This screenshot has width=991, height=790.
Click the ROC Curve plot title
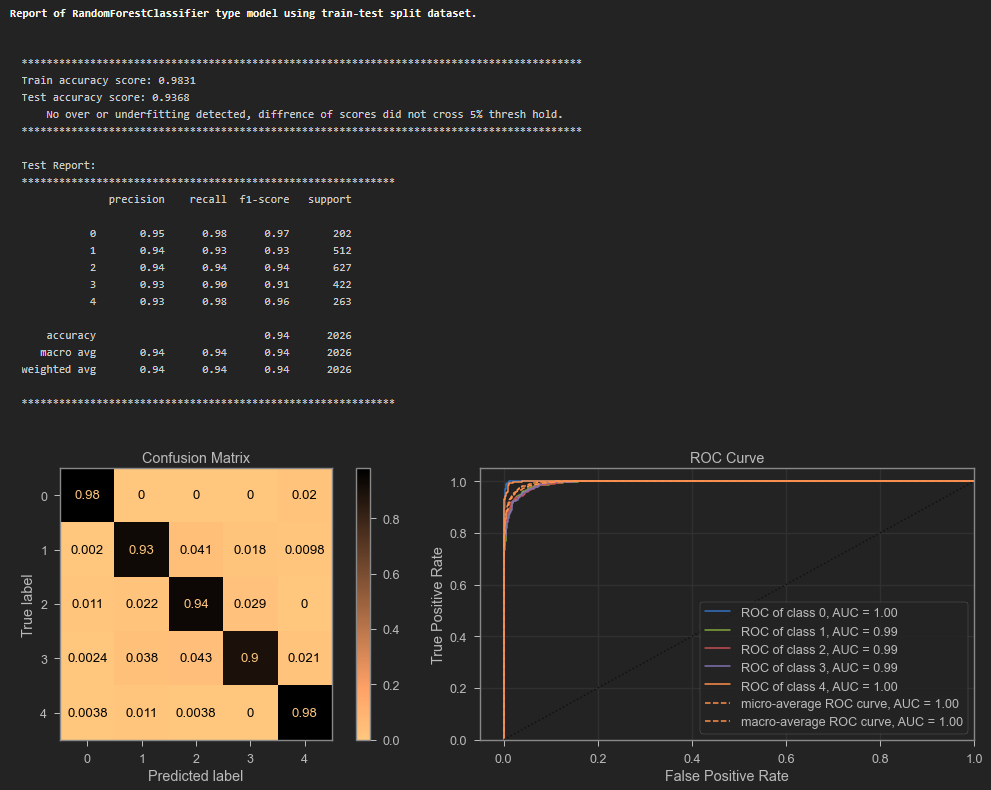(x=727, y=458)
